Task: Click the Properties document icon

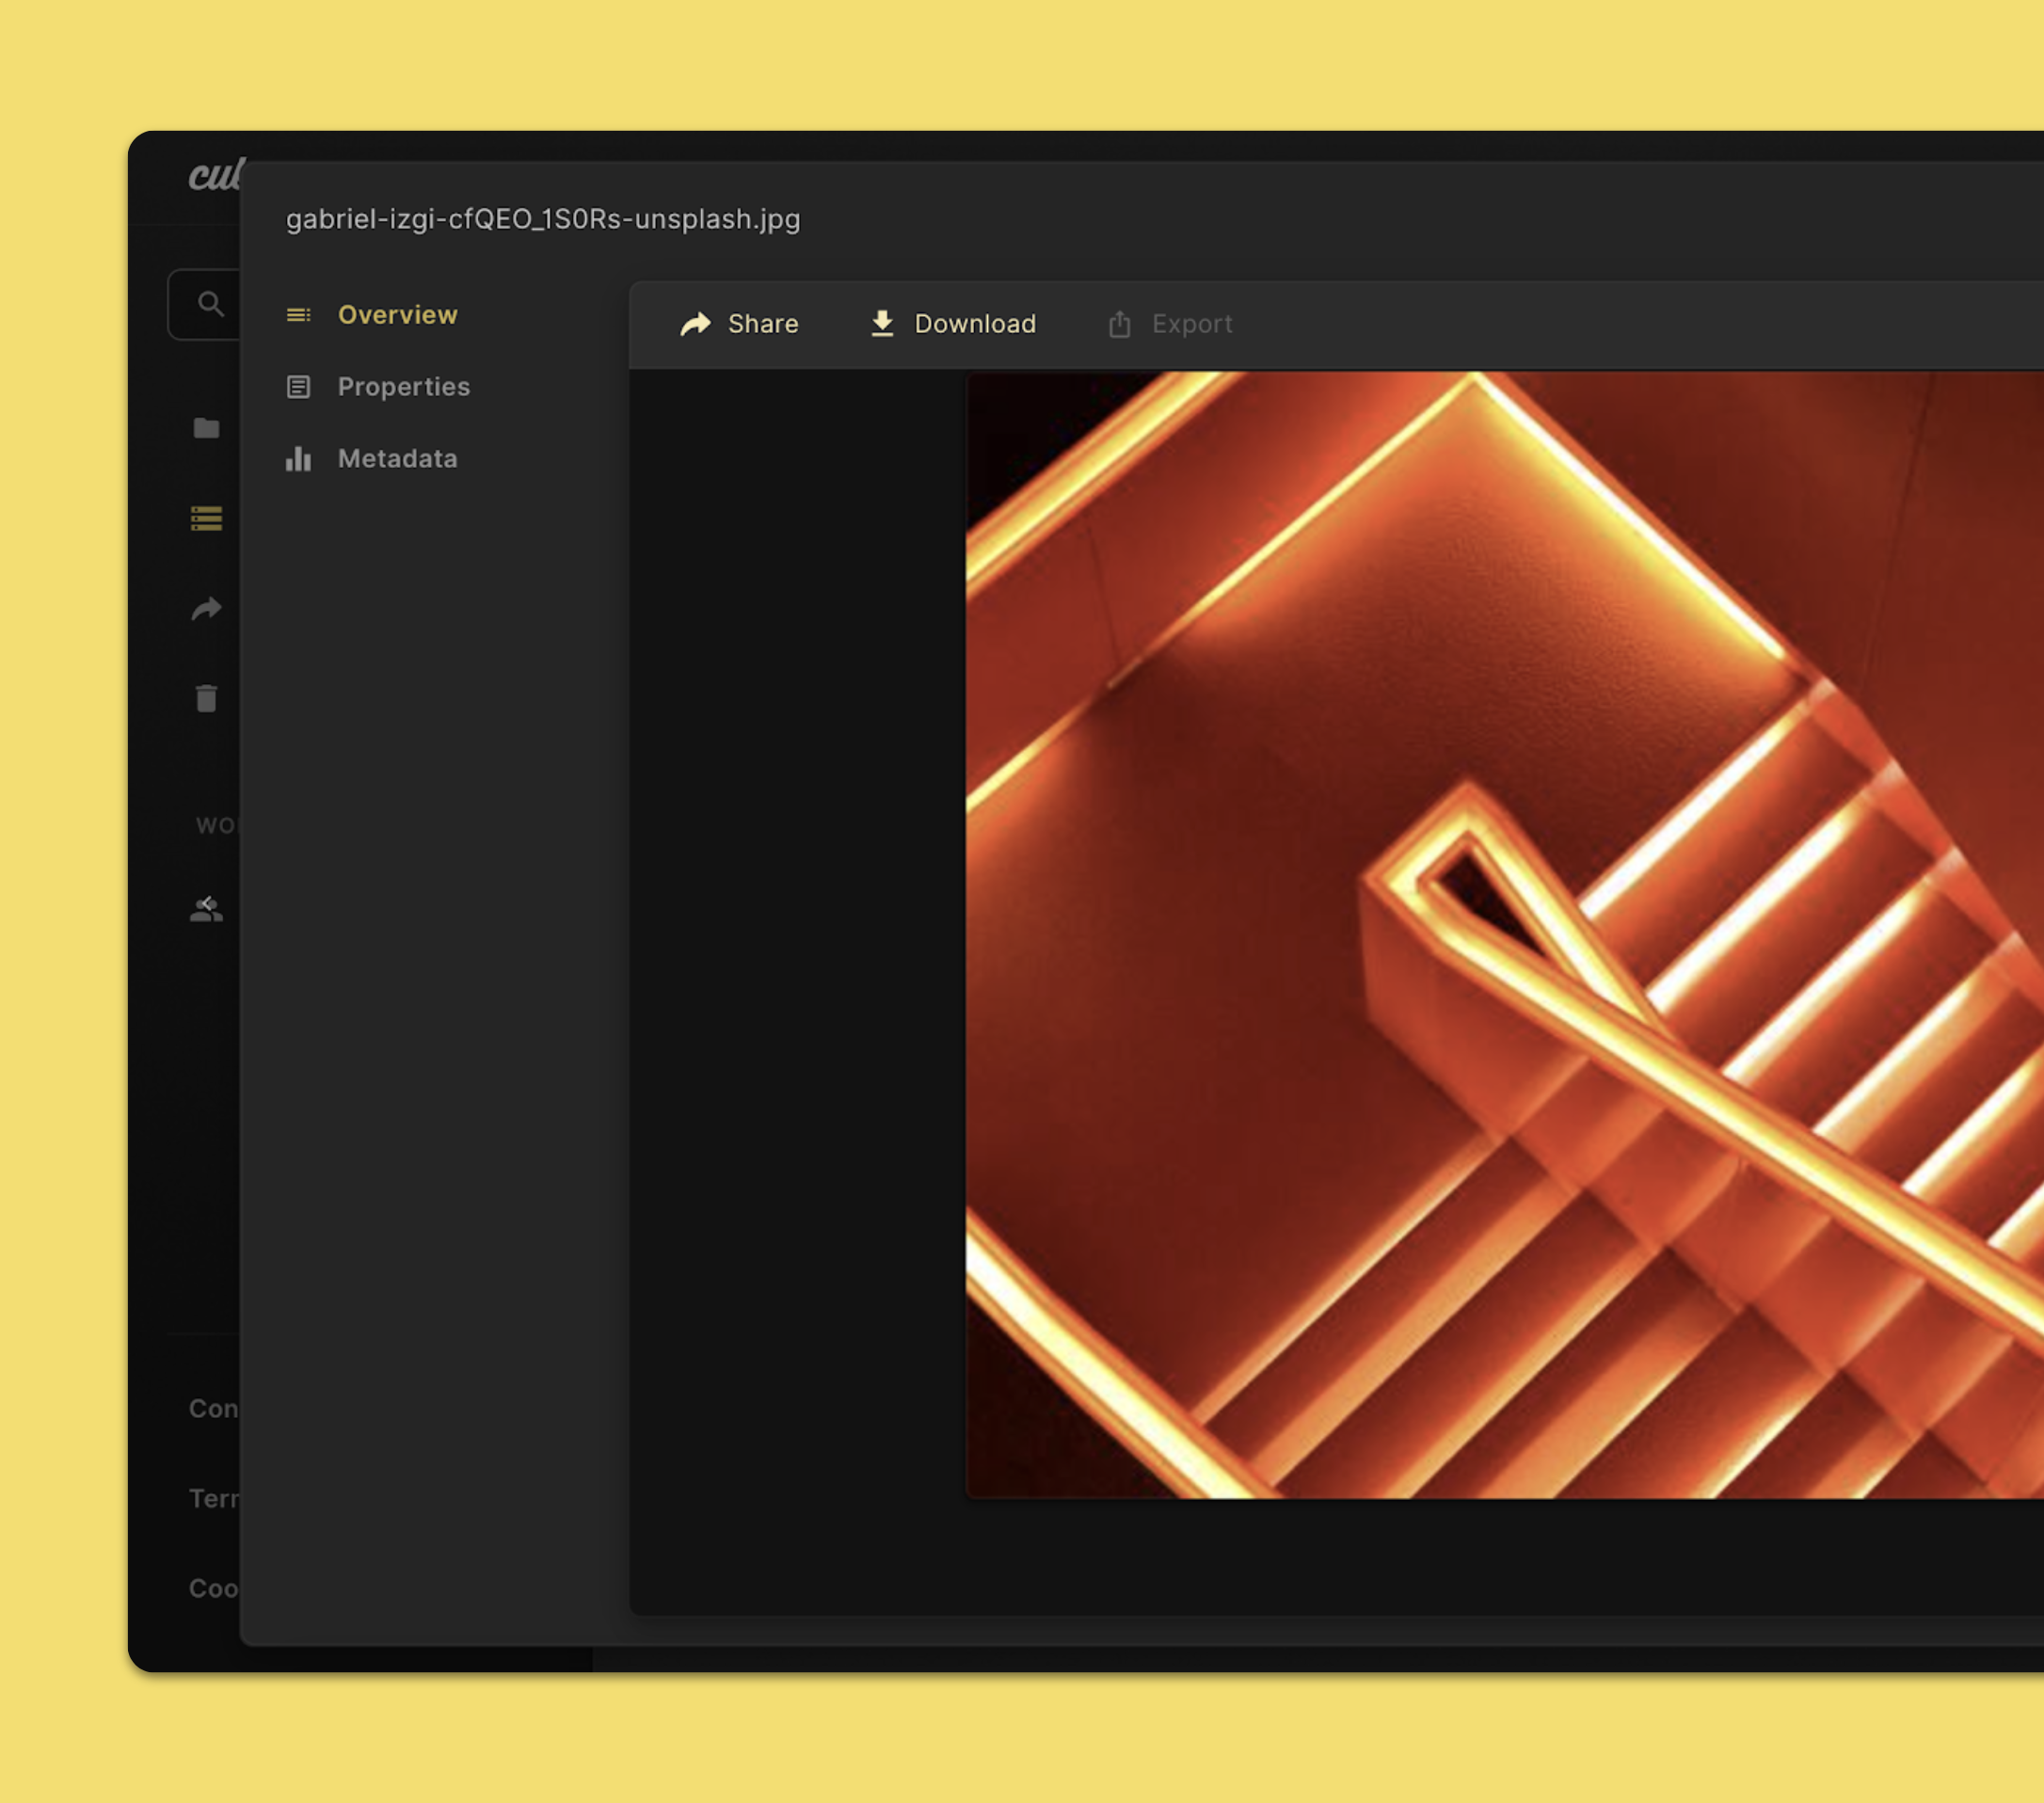Action: (x=298, y=387)
